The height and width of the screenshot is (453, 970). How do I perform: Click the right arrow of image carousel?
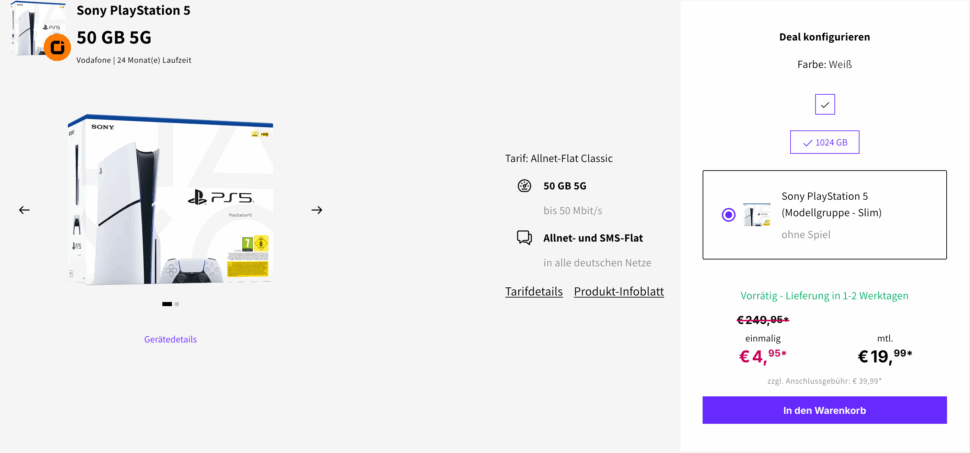pyautogui.click(x=317, y=210)
